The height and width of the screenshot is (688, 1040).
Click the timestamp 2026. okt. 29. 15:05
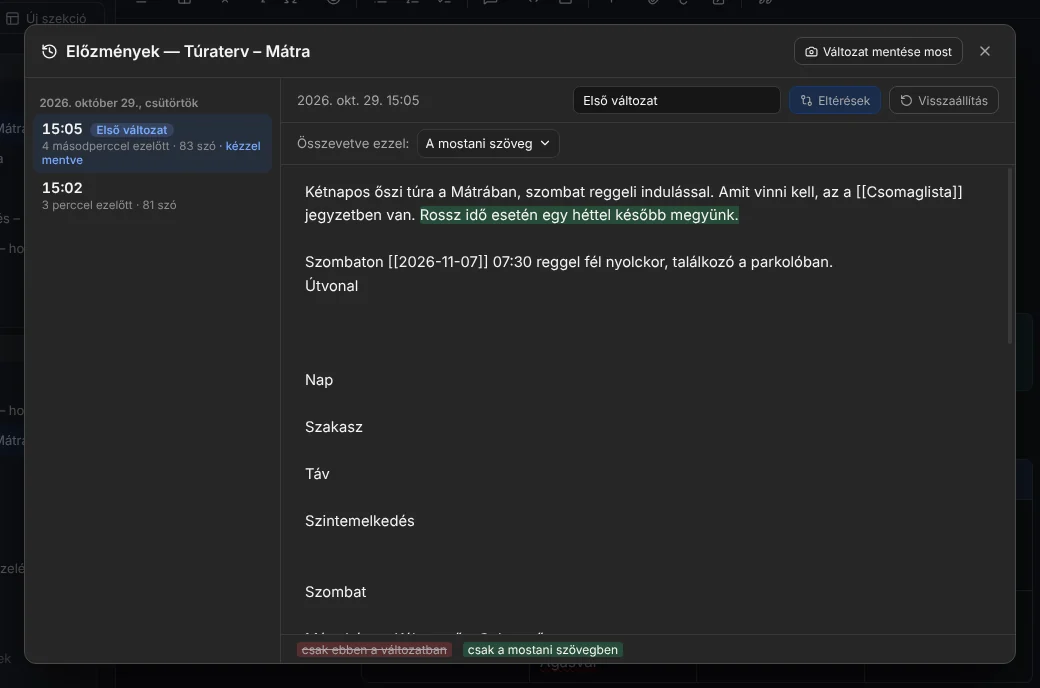click(358, 101)
